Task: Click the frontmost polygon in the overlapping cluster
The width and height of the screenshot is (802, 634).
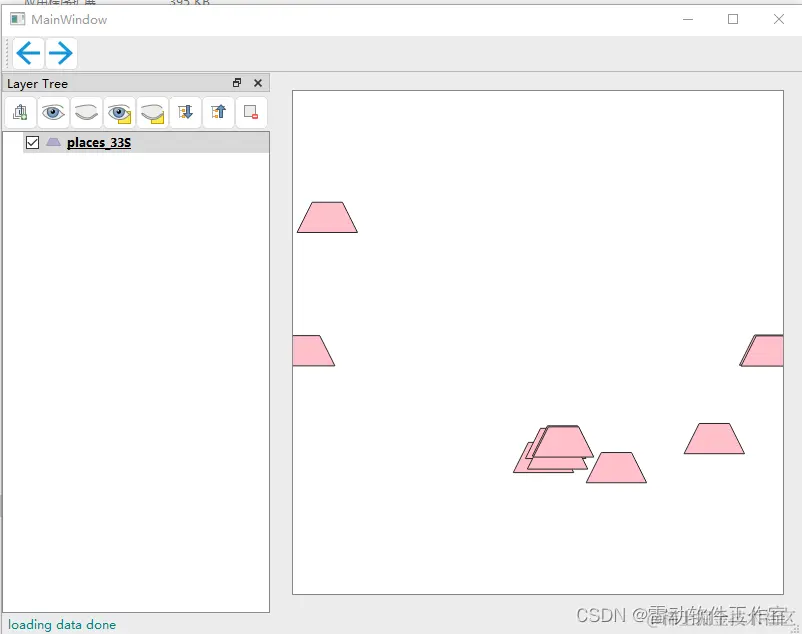Action: [563, 441]
